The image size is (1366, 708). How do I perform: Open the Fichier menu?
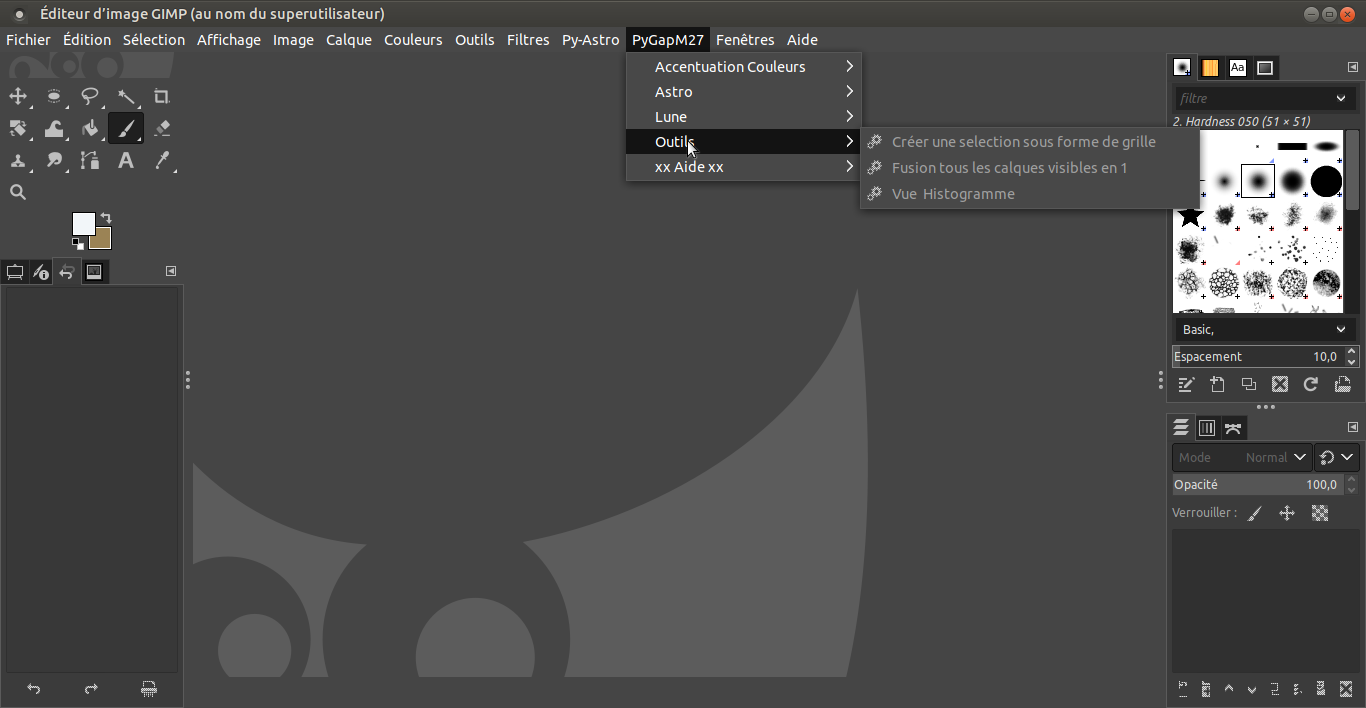(x=28, y=40)
